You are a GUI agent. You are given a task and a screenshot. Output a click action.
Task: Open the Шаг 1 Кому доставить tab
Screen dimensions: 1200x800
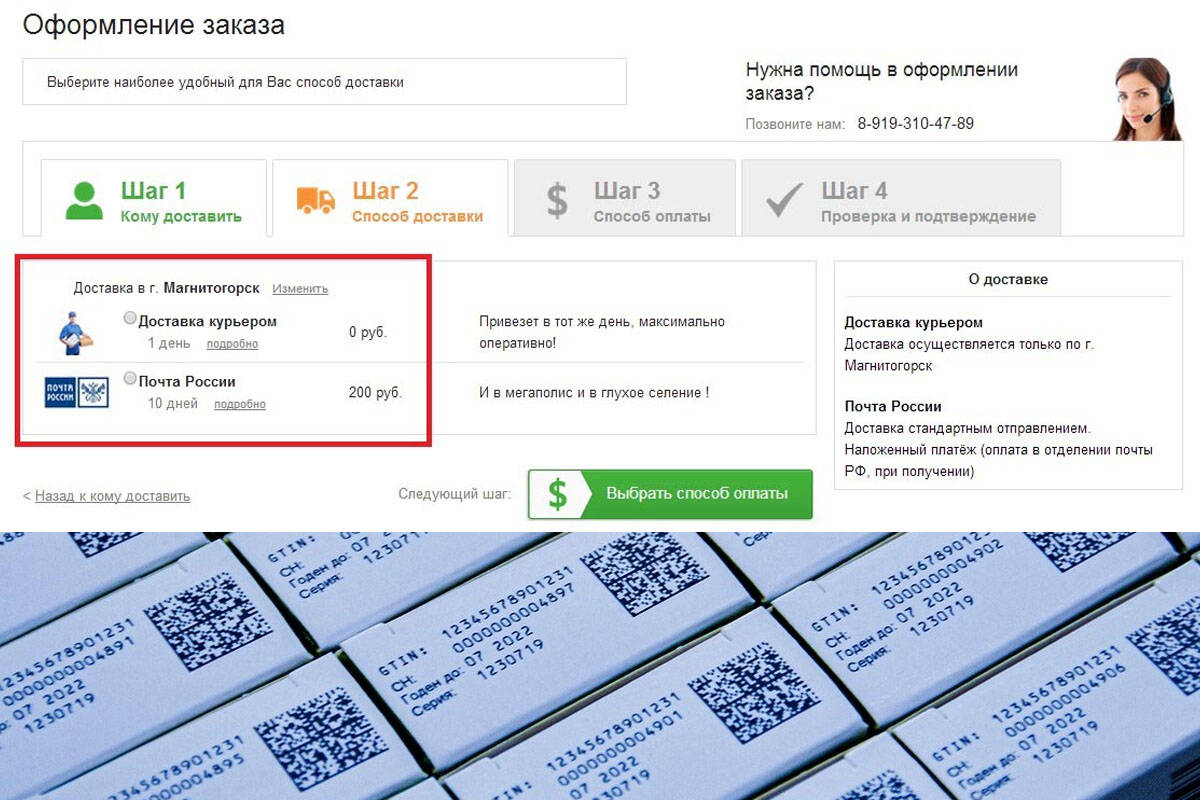tap(154, 198)
